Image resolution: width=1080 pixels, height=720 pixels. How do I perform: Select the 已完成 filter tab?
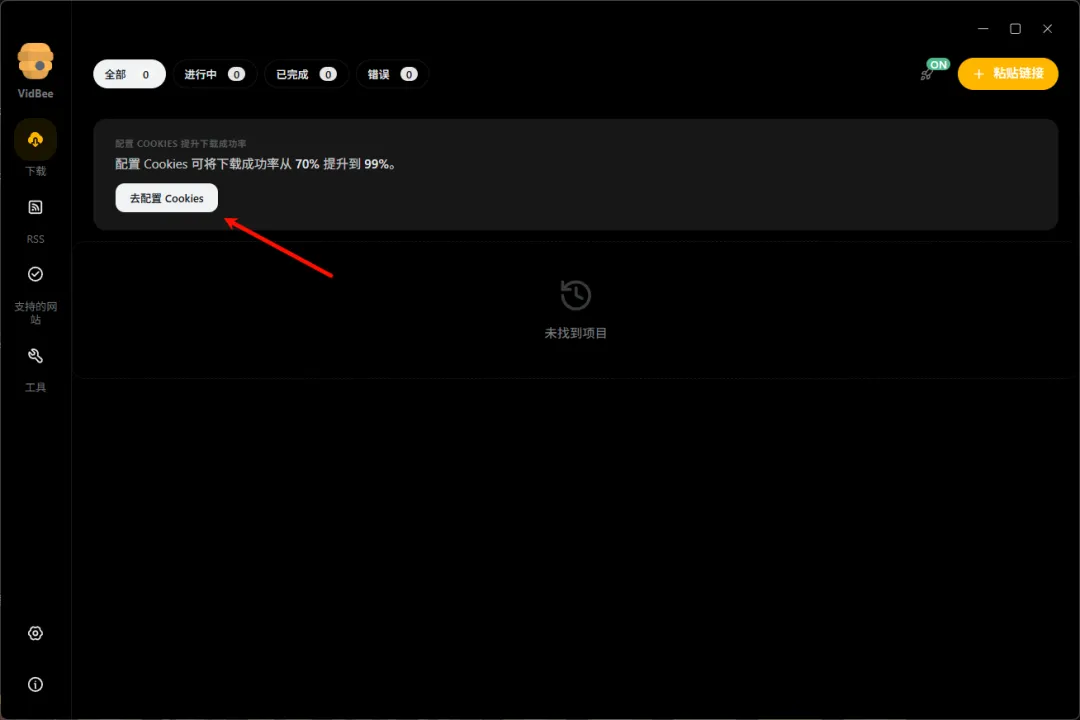[x=307, y=74]
